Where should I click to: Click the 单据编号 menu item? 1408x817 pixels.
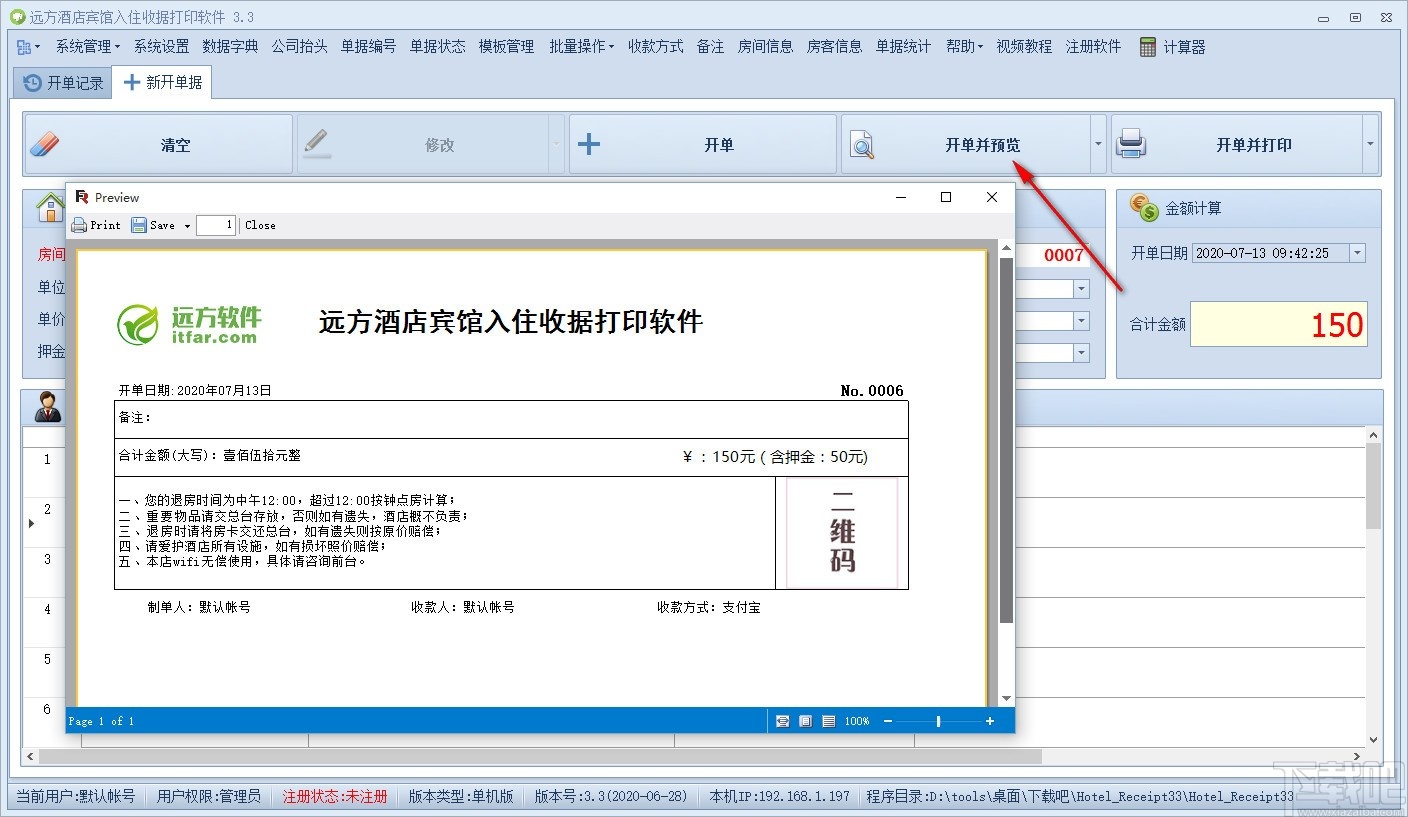click(368, 46)
